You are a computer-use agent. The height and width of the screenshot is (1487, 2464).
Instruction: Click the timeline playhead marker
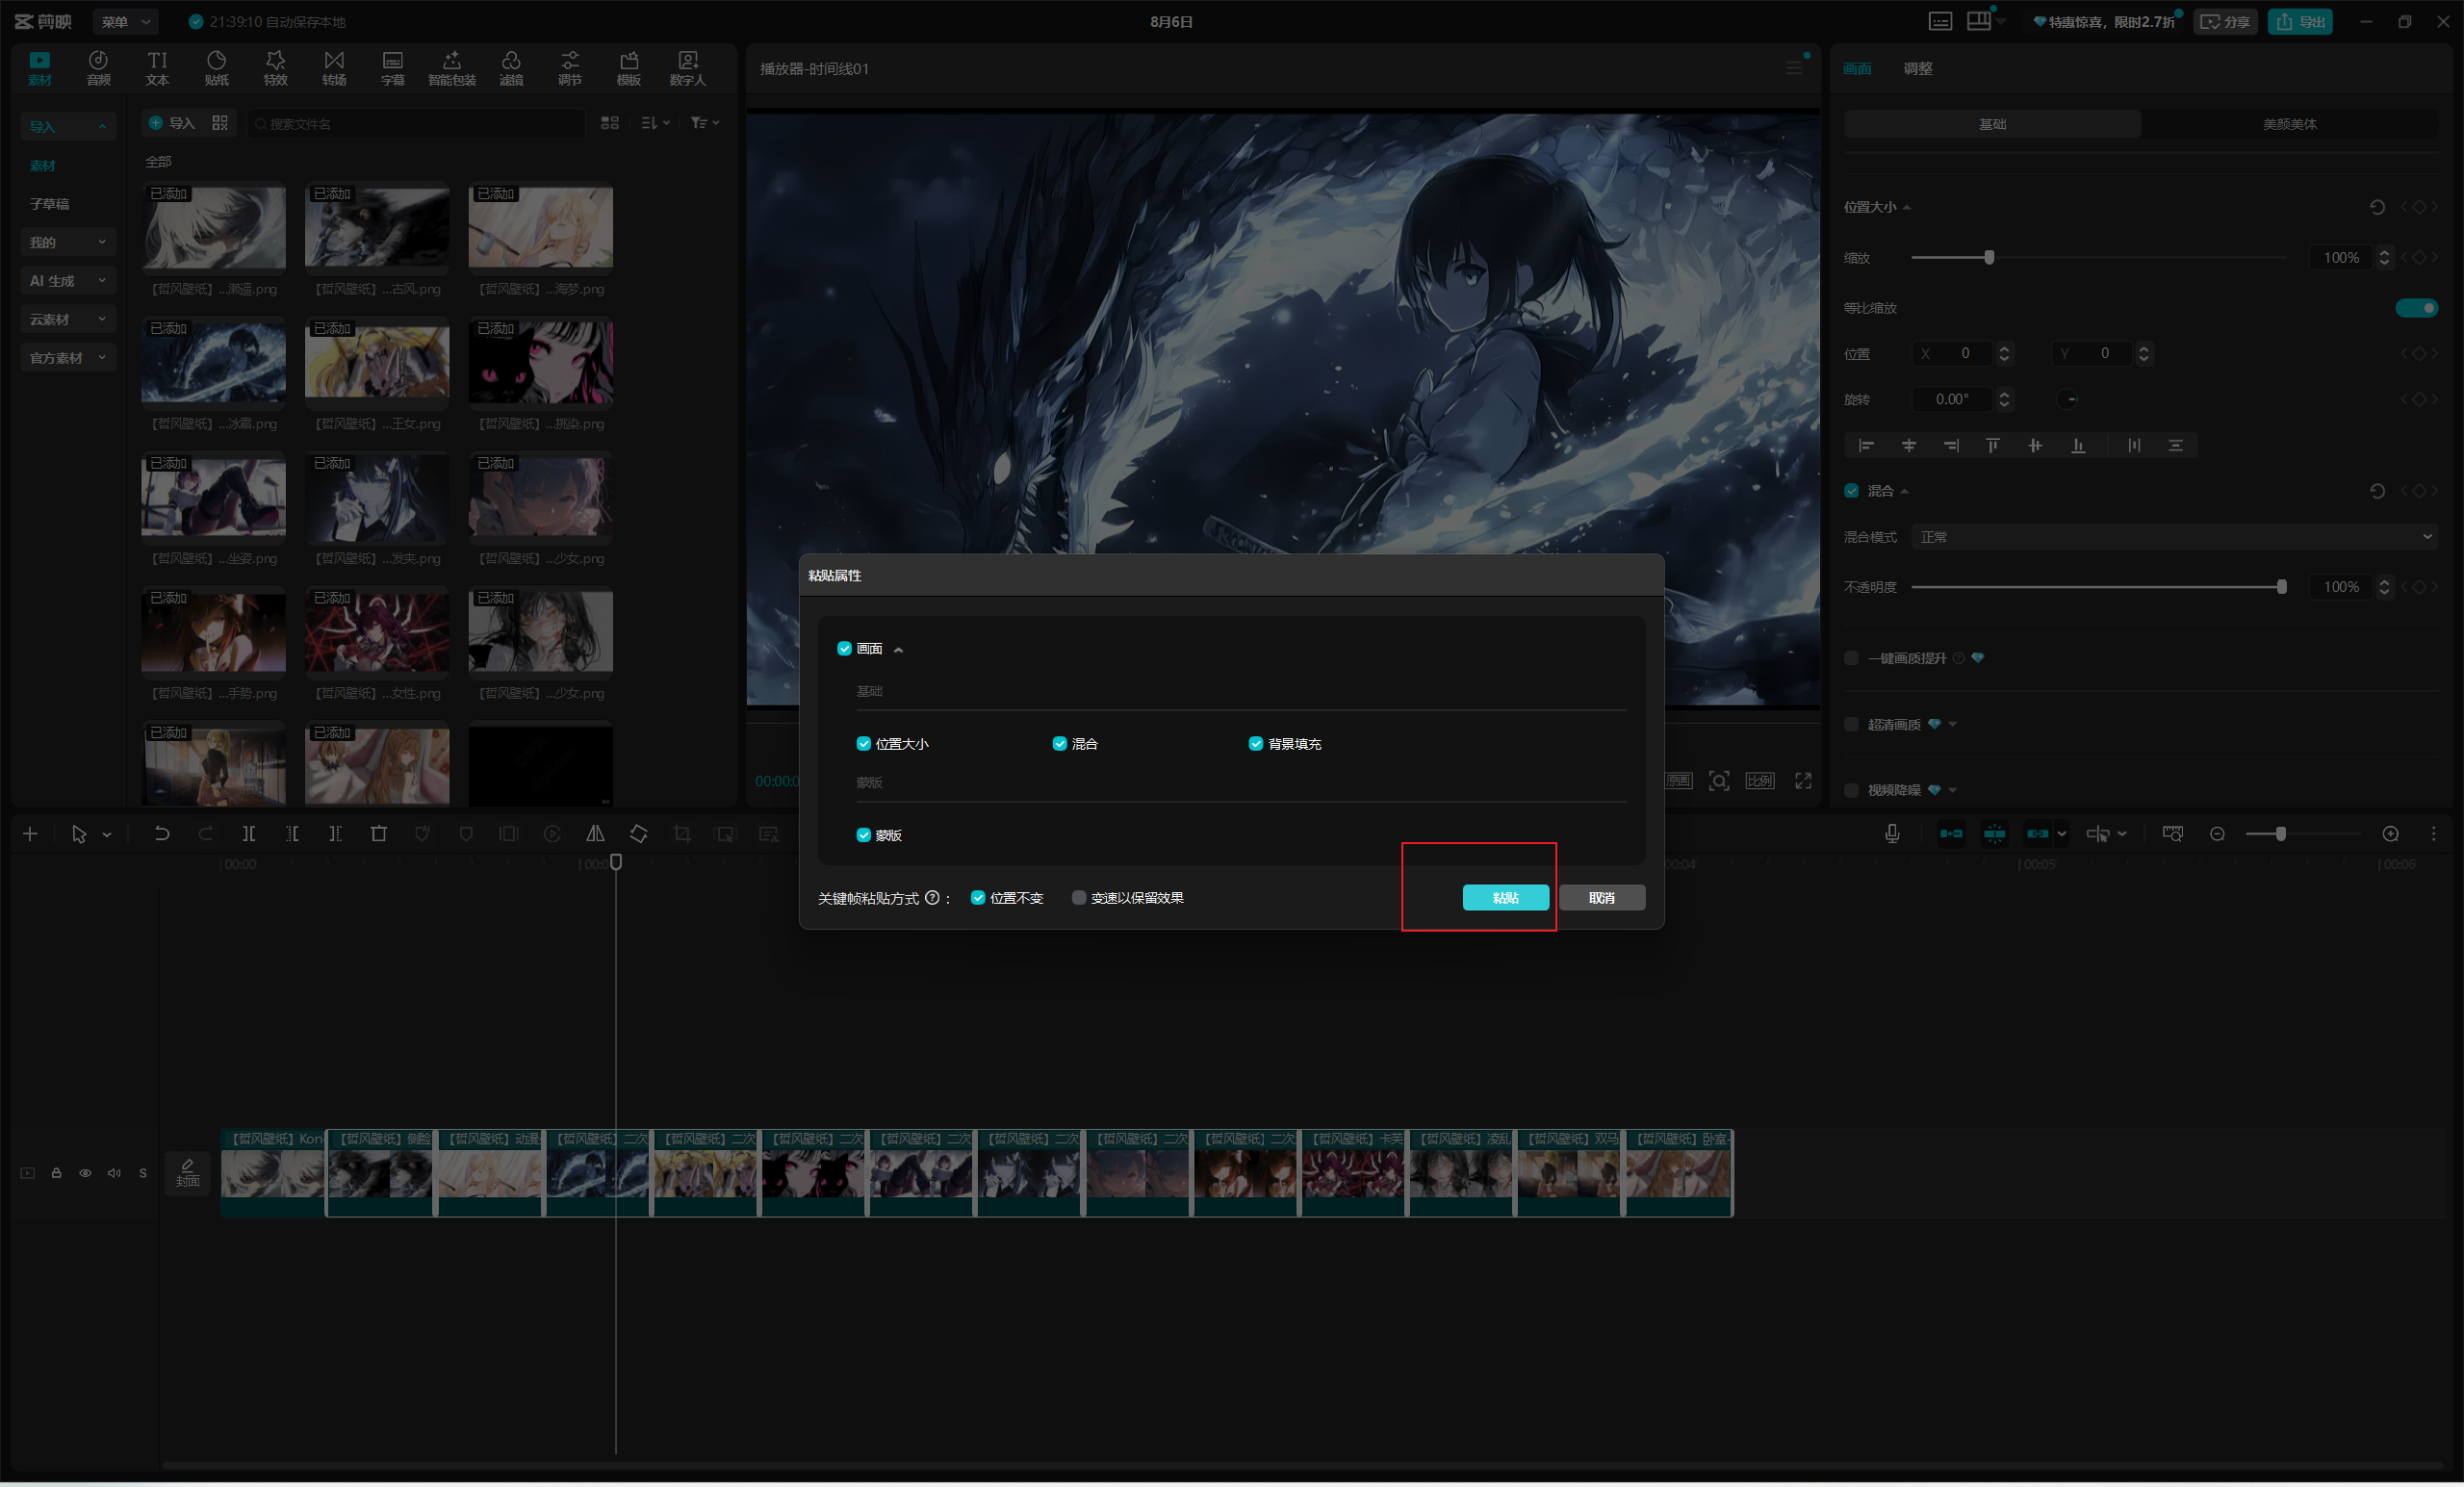(616, 862)
